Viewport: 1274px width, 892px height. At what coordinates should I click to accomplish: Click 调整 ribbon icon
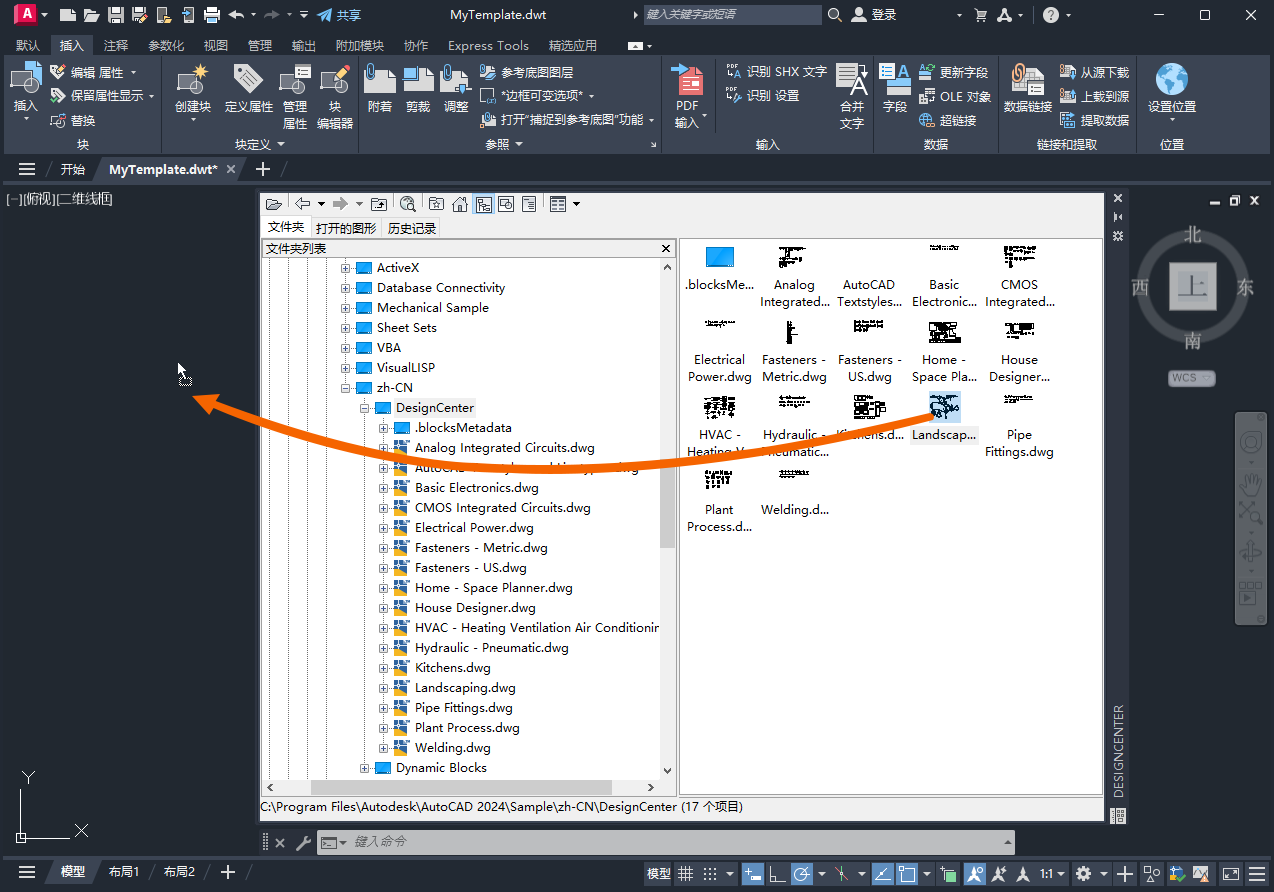(x=456, y=88)
